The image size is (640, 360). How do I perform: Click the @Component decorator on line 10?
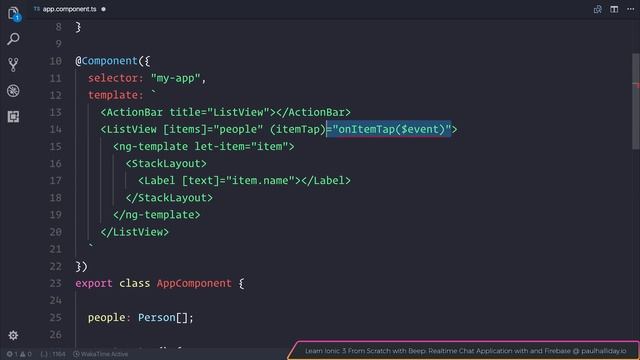[107, 61]
